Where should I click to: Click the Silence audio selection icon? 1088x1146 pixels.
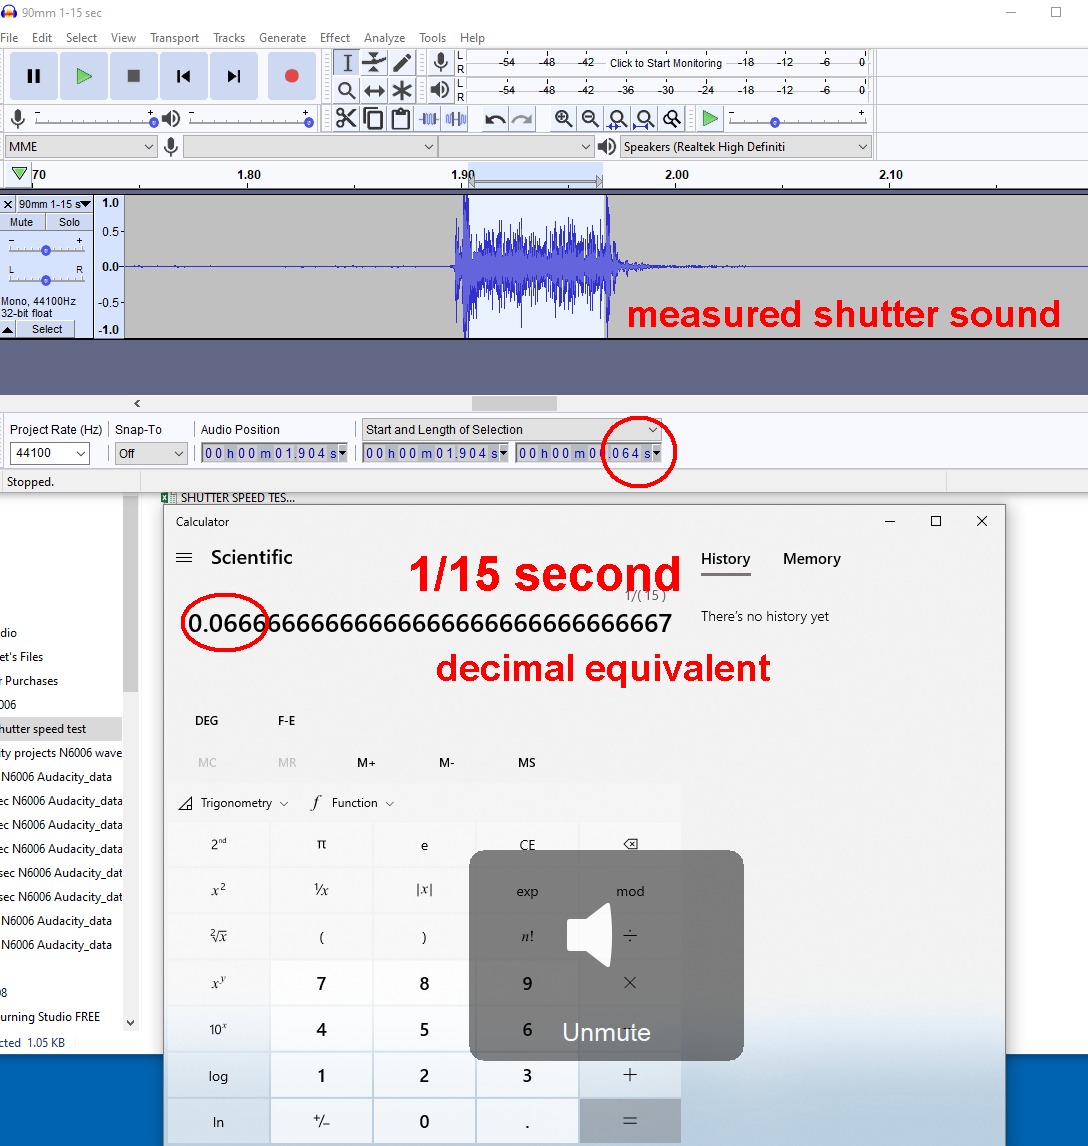tap(456, 118)
